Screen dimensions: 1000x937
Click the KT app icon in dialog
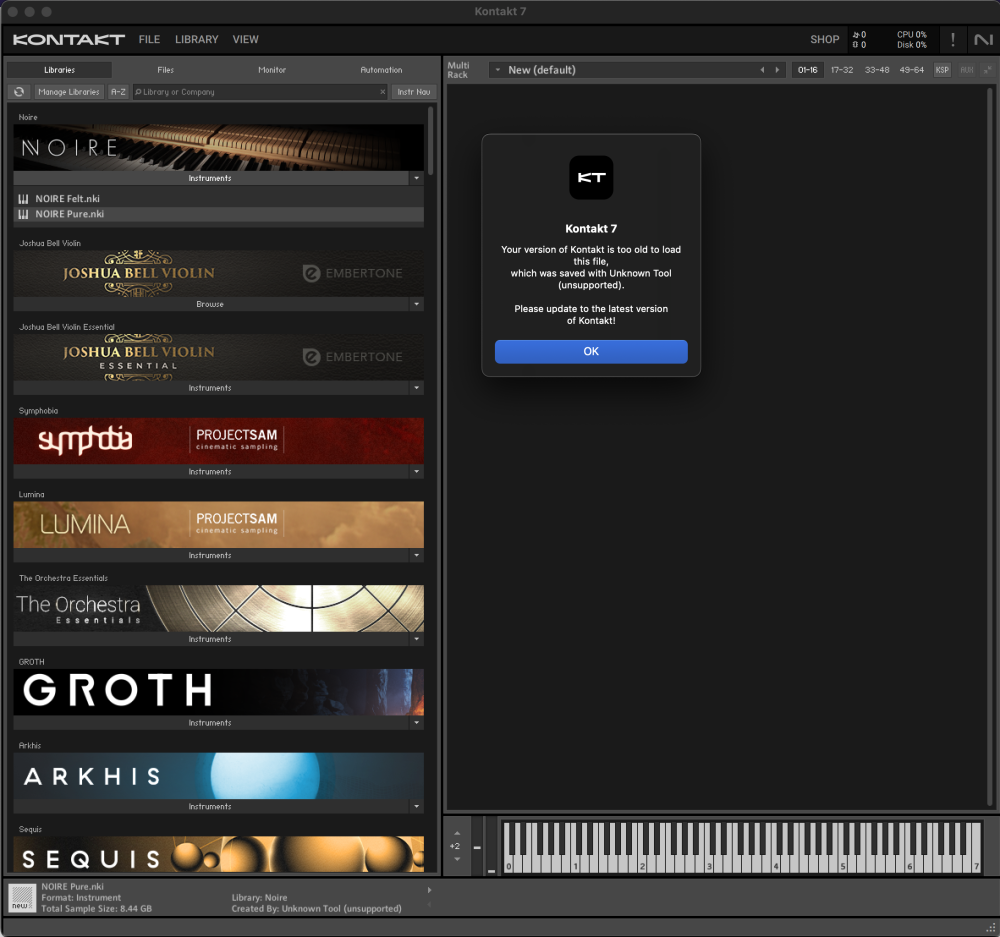591,177
